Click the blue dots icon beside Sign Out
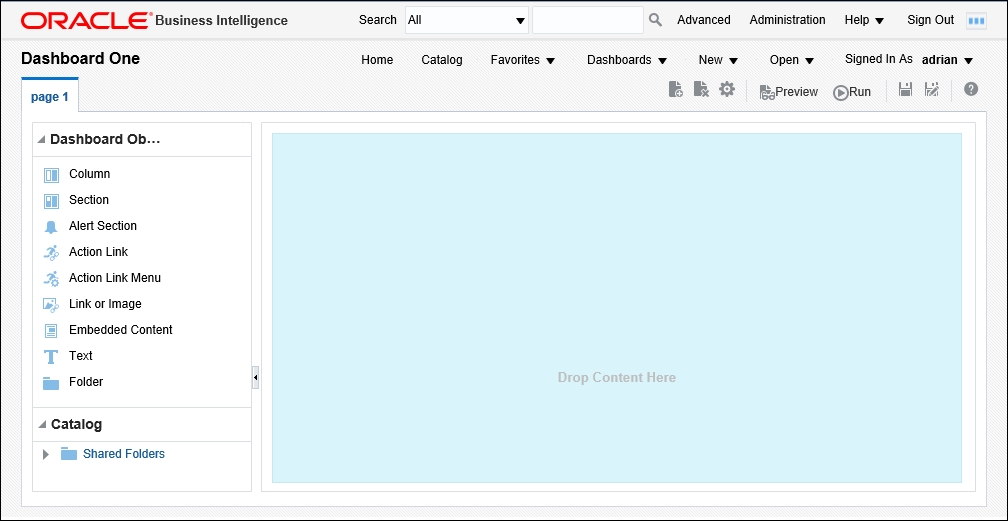This screenshot has height=521, width=1008. coord(976,21)
